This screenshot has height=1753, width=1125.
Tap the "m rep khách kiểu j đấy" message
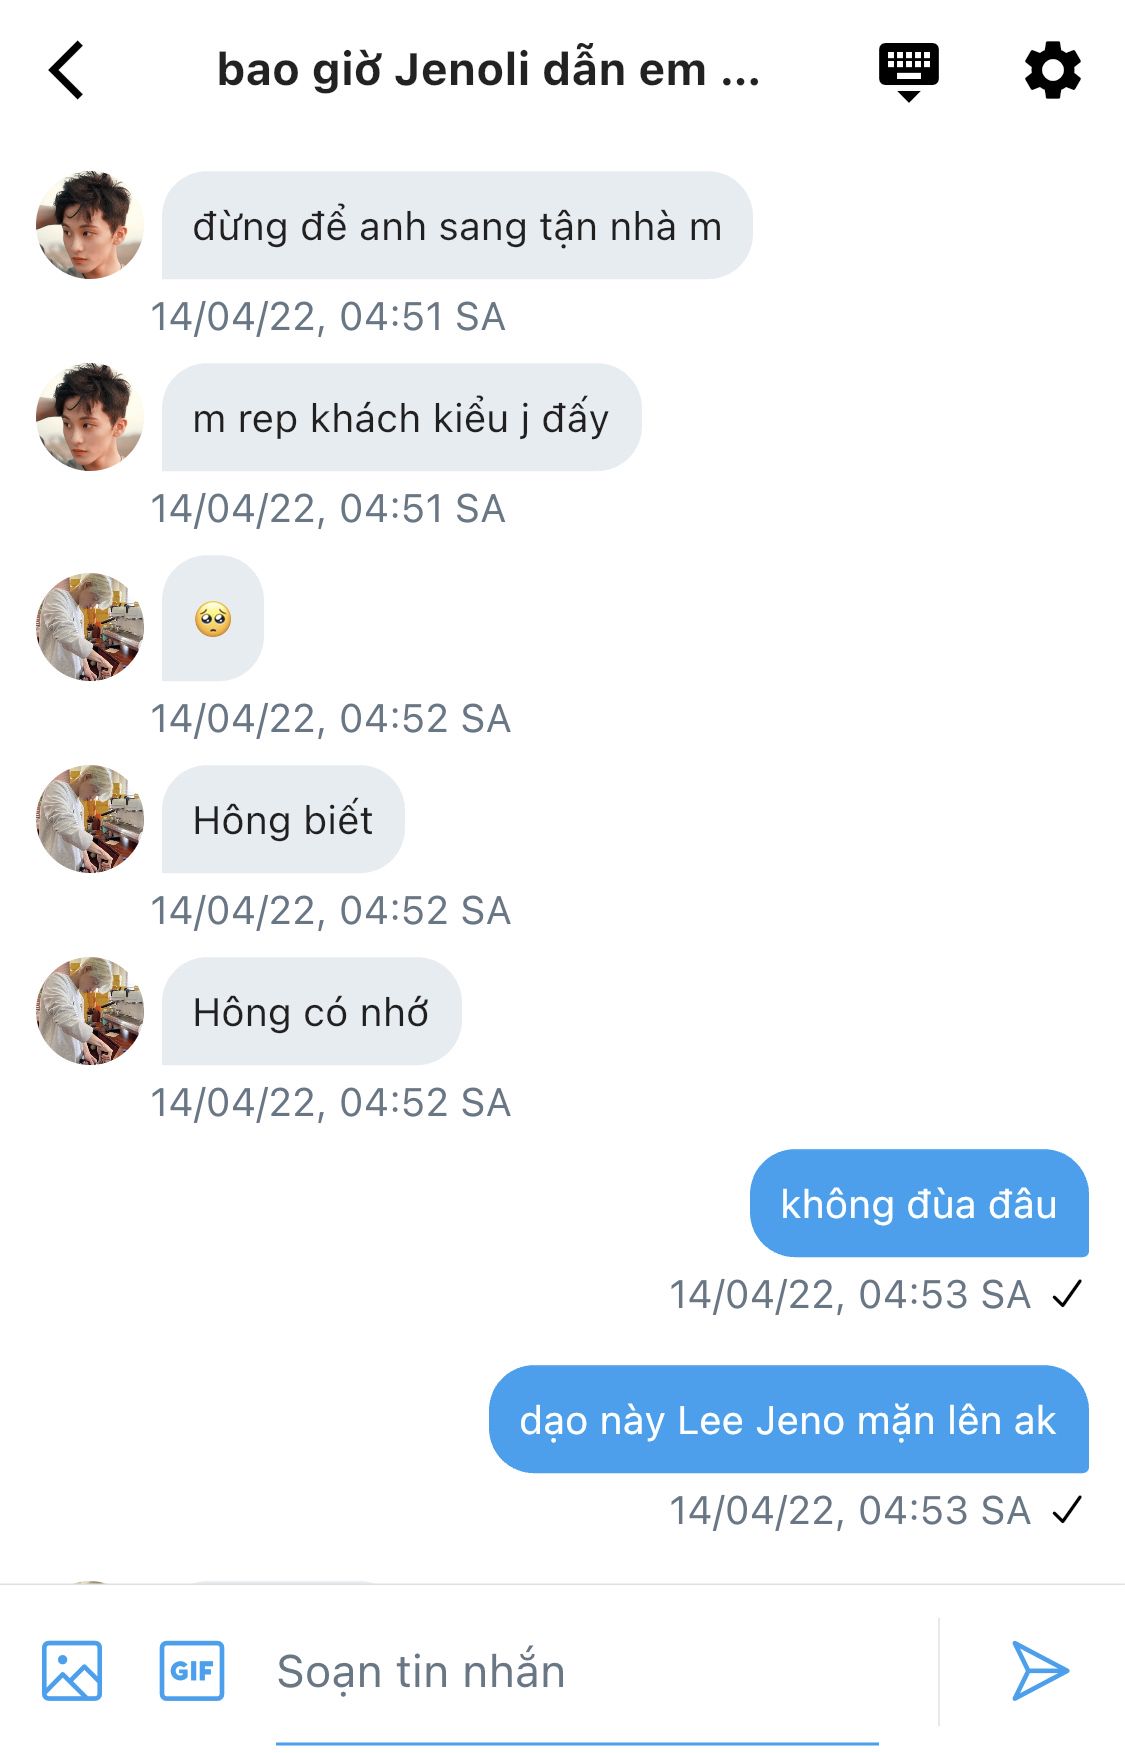point(401,418)
